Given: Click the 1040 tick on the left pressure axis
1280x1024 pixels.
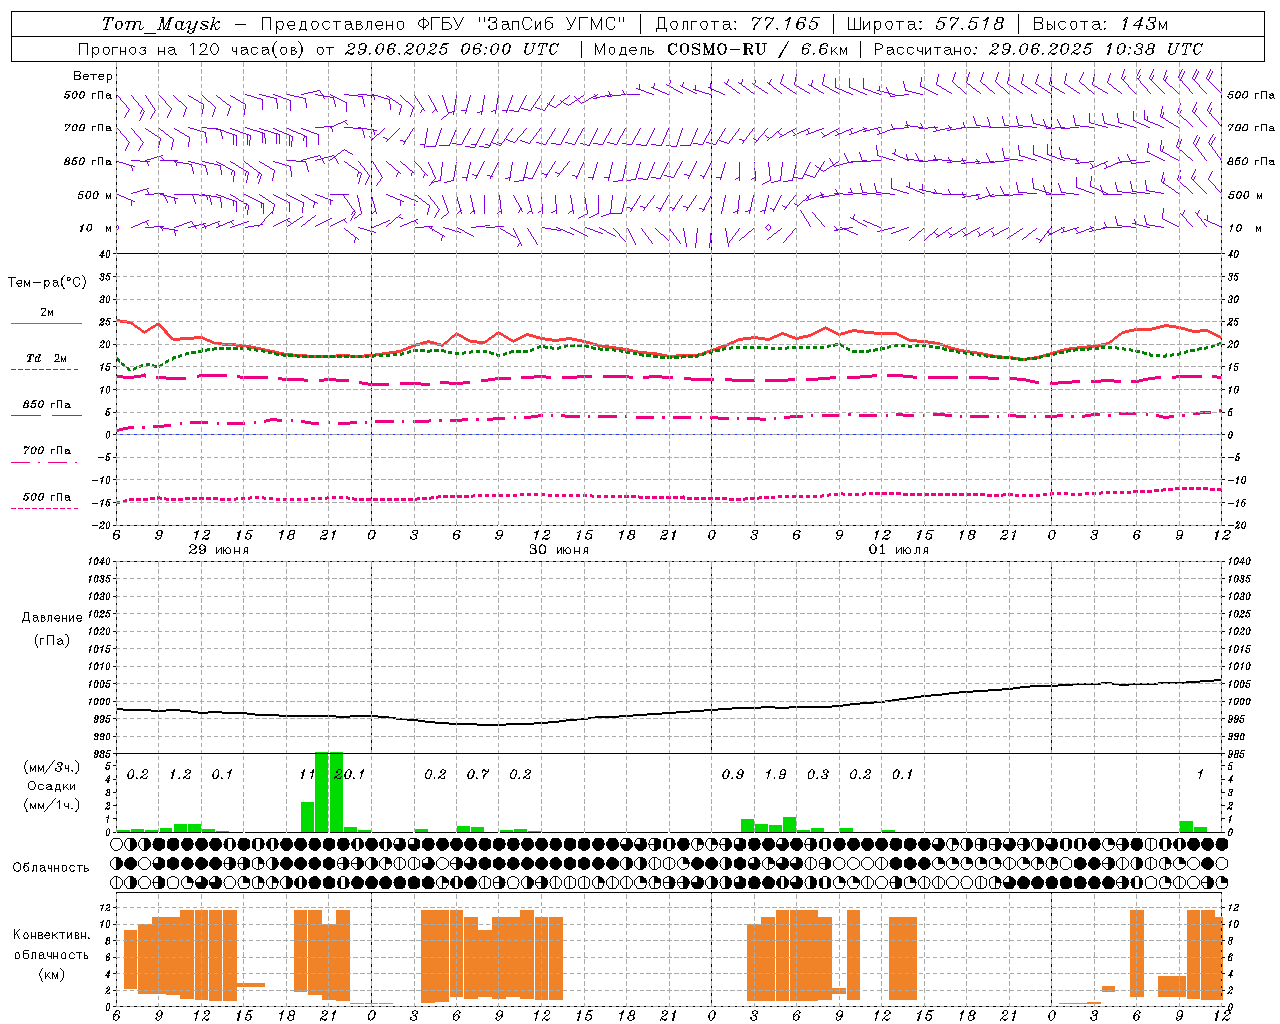Looking at the screenshot, I should click(99, 561).
